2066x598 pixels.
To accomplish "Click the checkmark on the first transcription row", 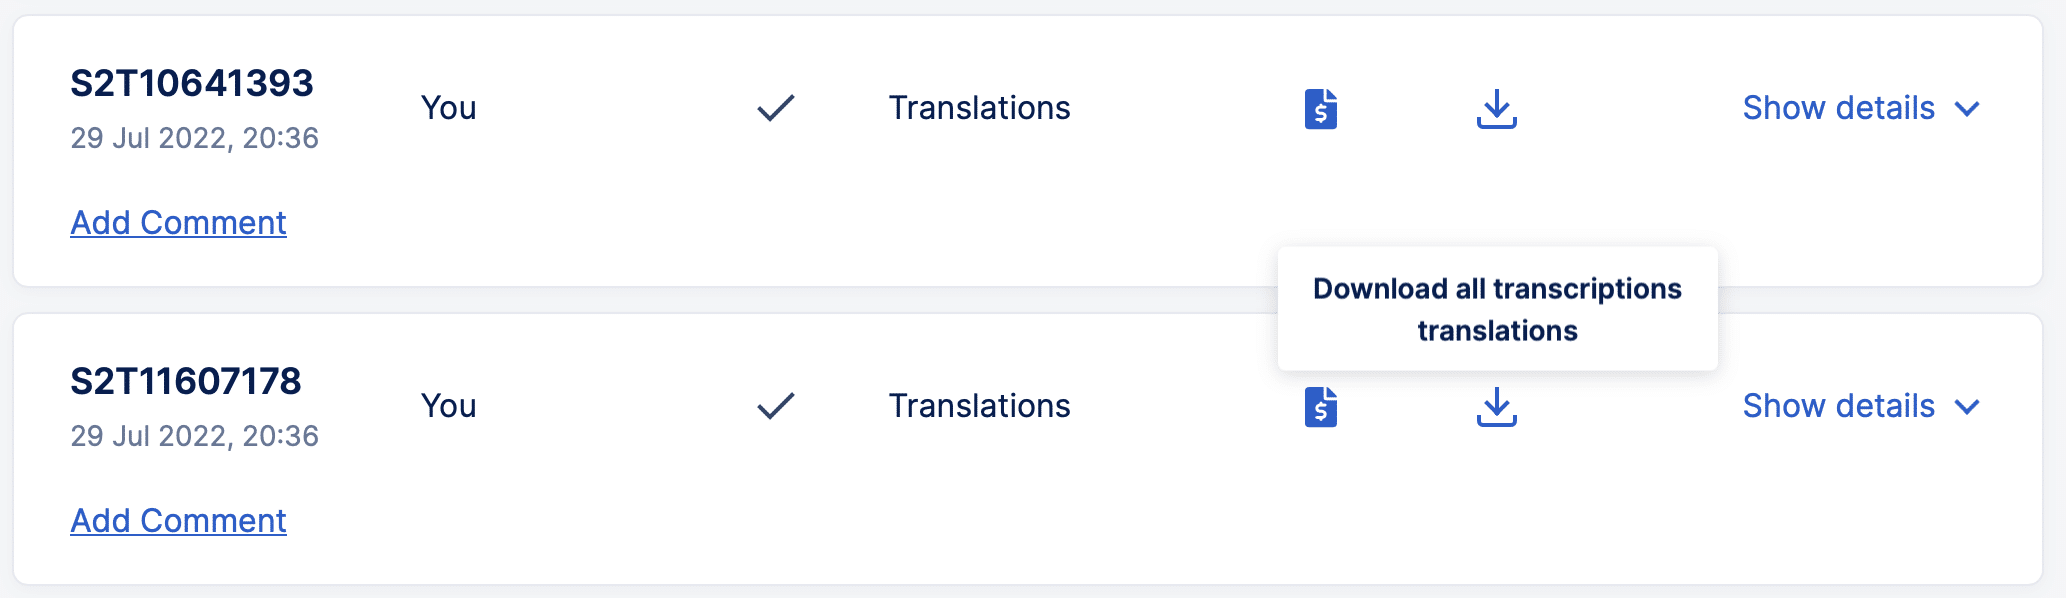I will click(775, 107).
